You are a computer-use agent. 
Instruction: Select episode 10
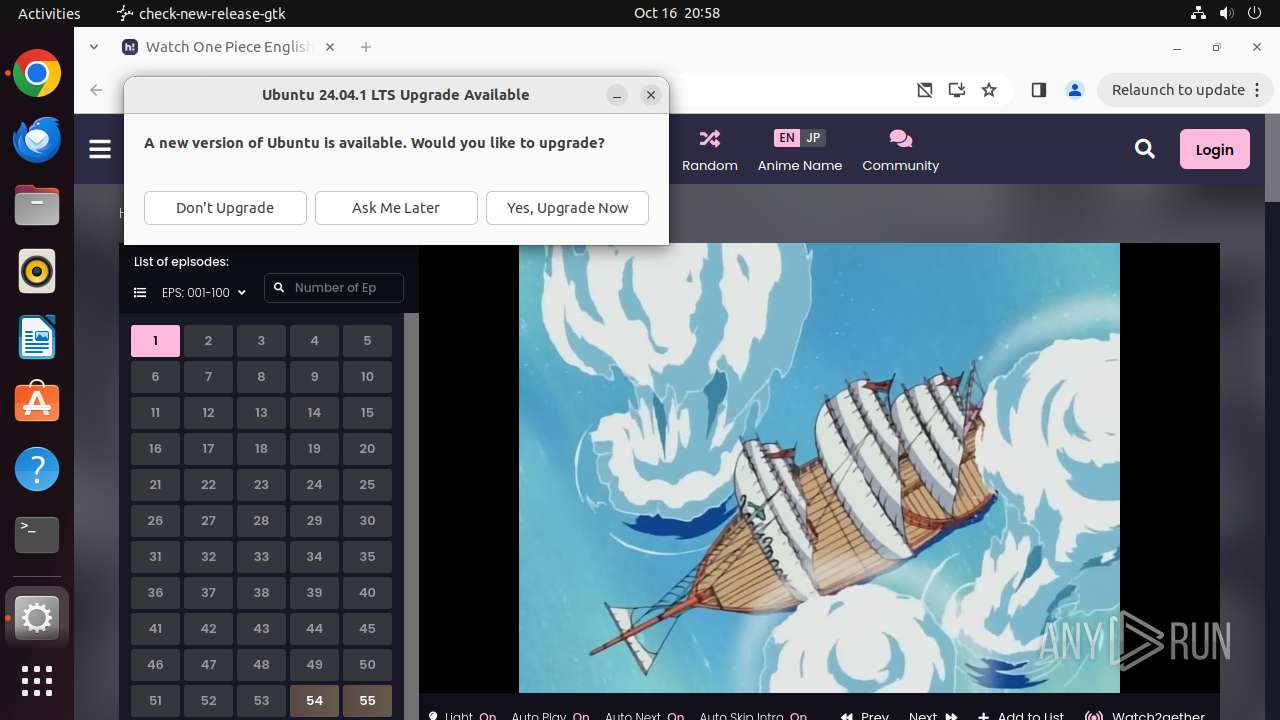367,377
